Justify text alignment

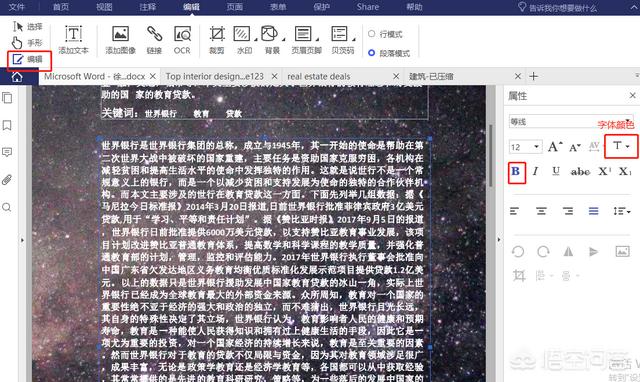(x=593, y=211)
